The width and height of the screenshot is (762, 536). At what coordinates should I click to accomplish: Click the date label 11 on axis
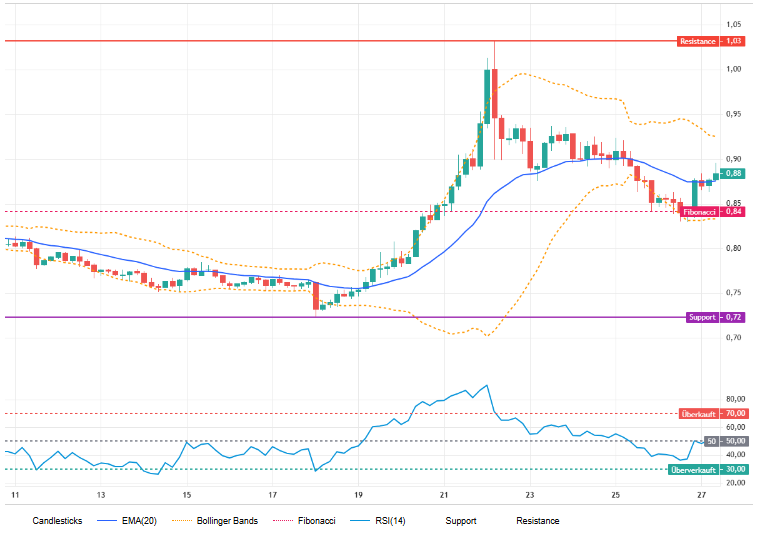click(x=15, y=495)
